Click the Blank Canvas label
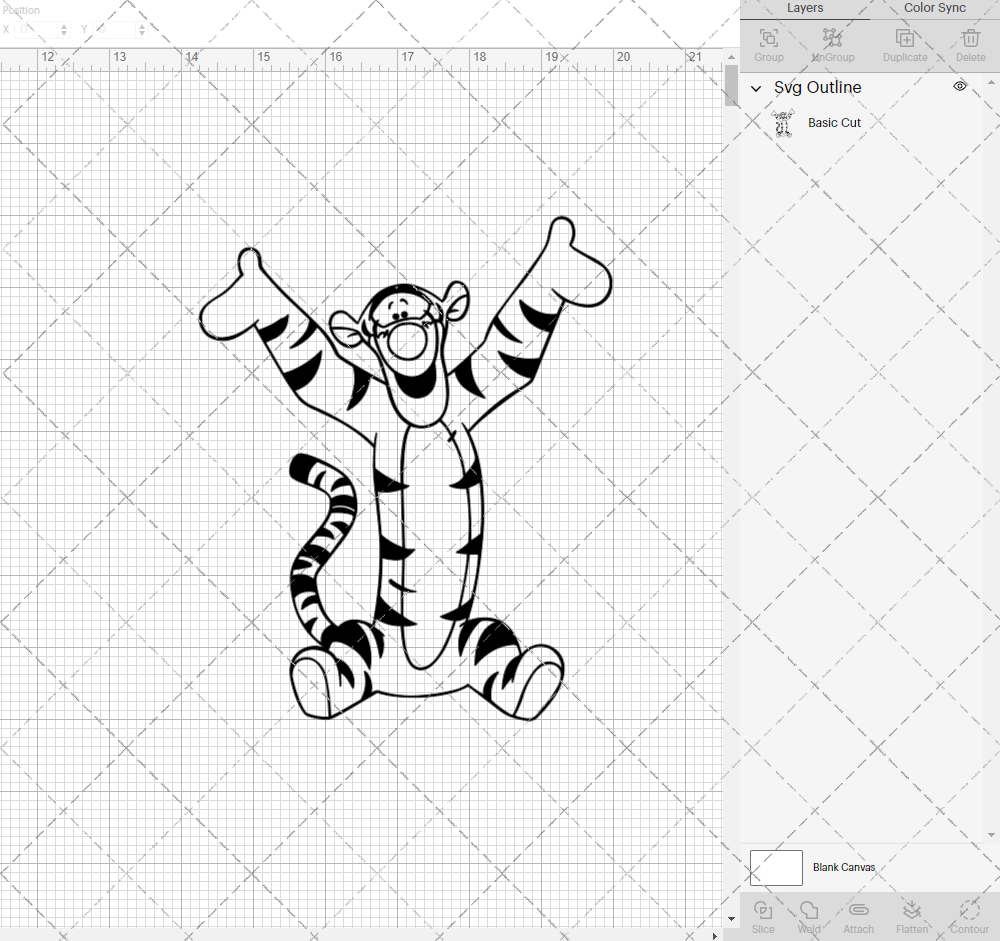 (x=844, y=867)
